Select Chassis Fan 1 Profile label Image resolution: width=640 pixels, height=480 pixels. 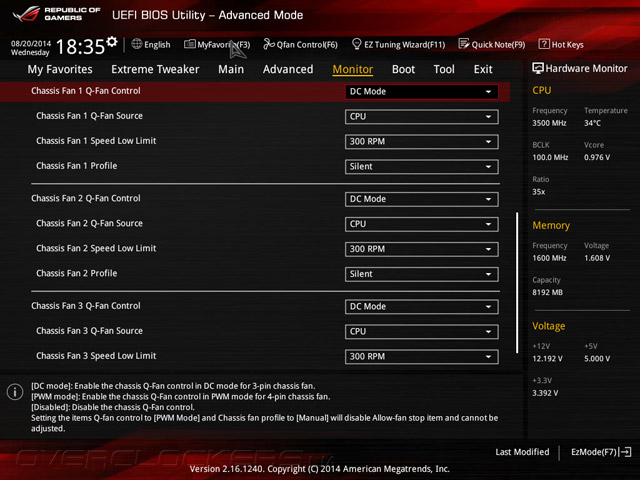click(x=76, y=166)
